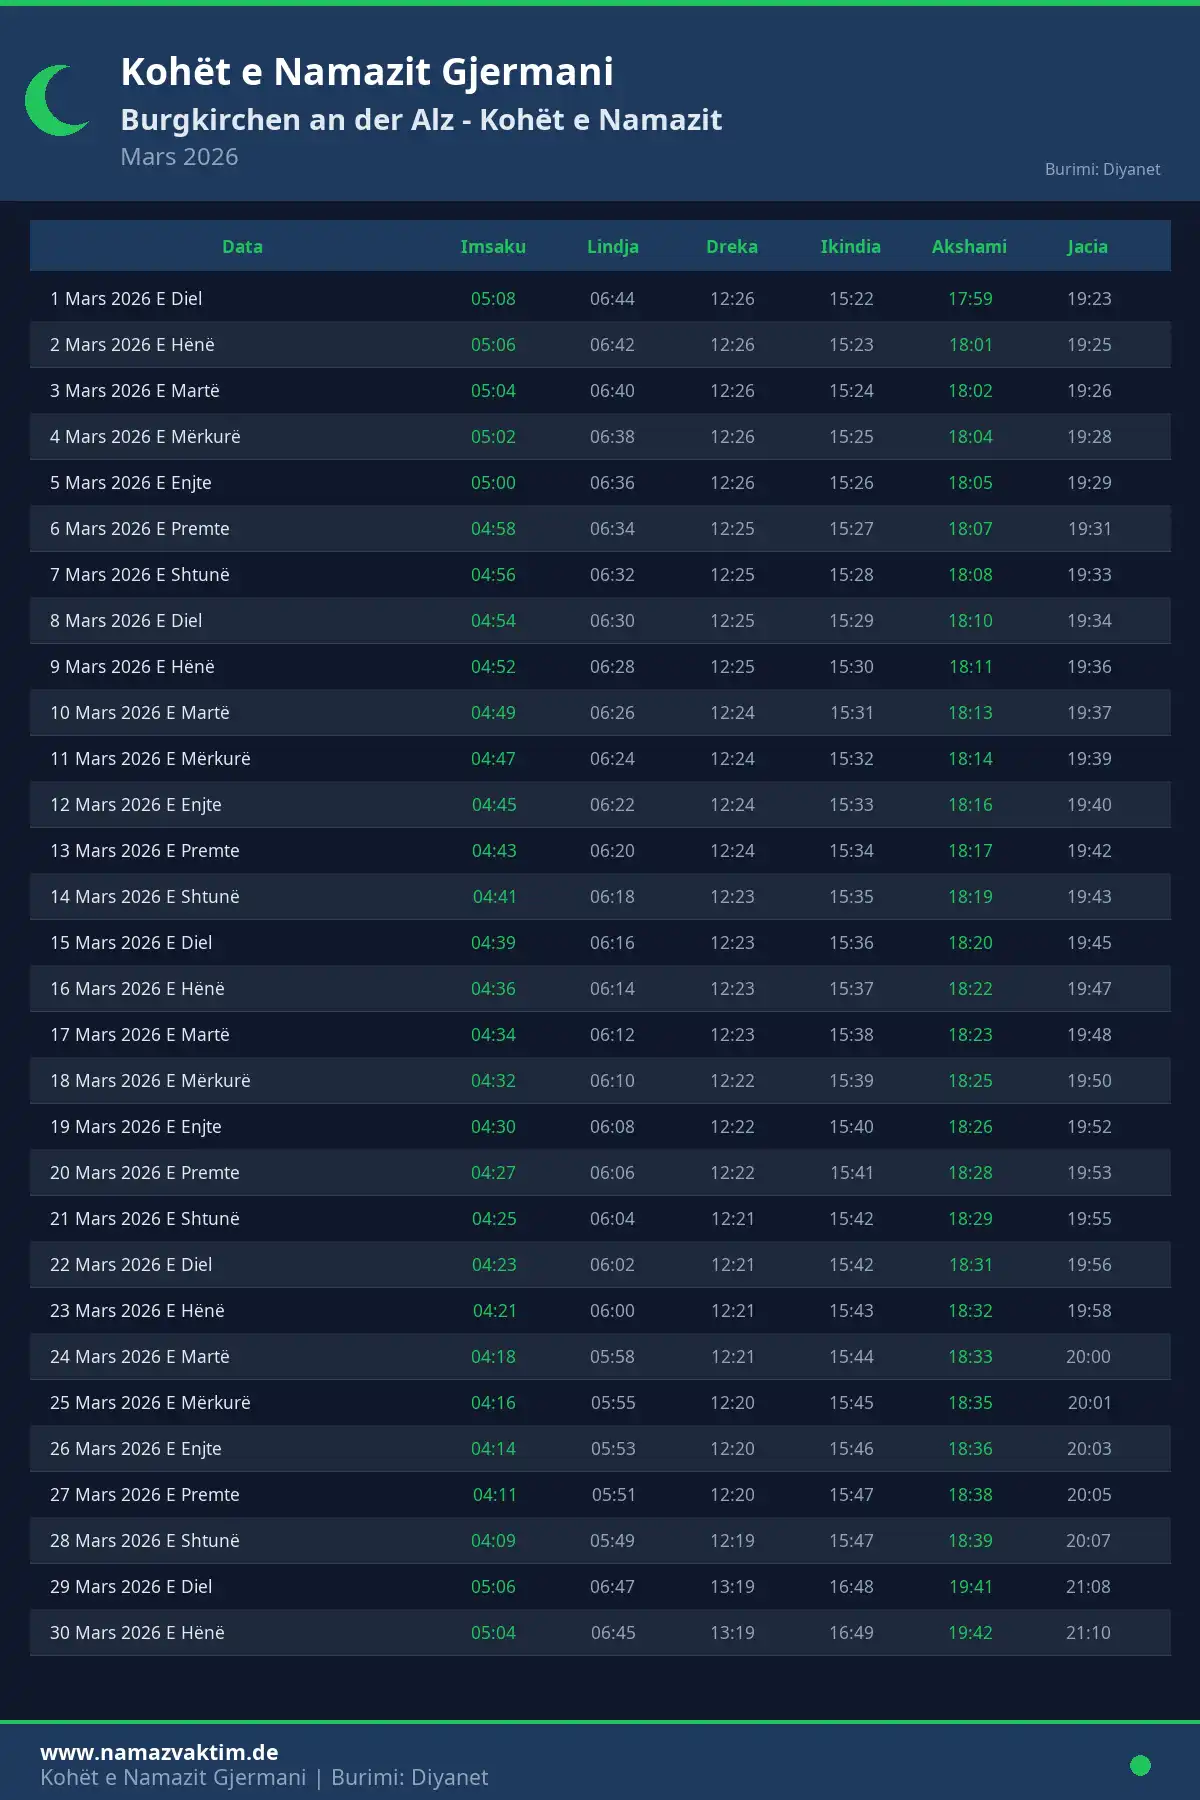Click the Mars 2026 subtitle in the header
The height and width of the screenshot is (1800, 1200).
point(179,157)
